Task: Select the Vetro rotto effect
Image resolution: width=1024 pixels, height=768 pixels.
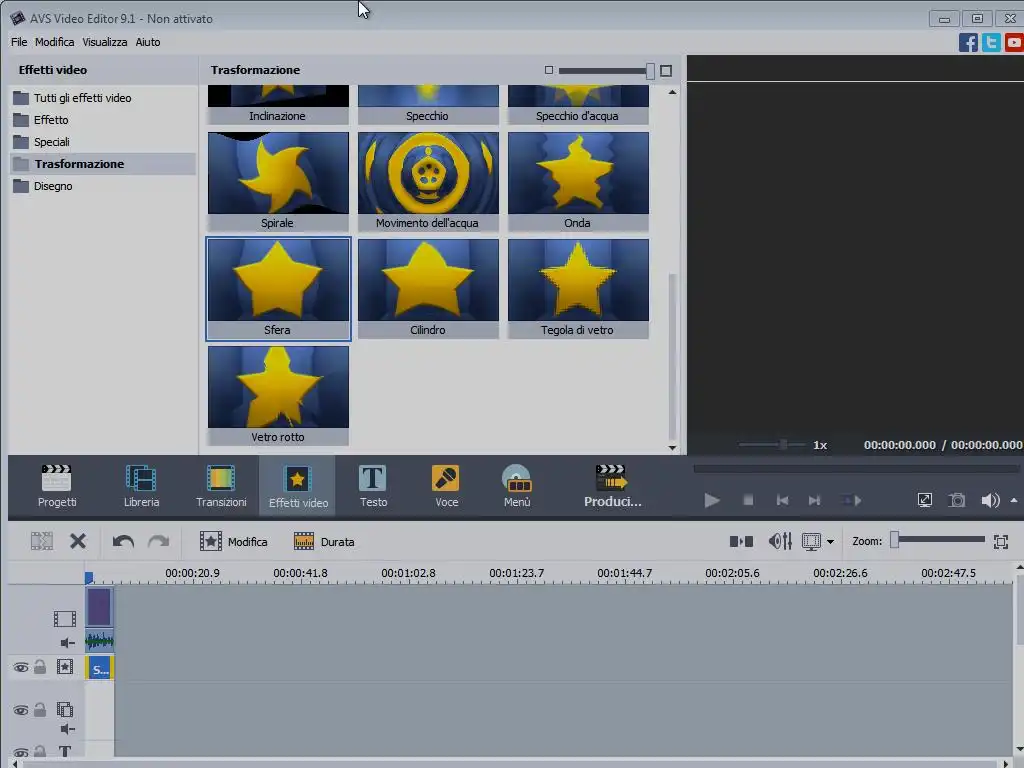Action: point(278,395)
